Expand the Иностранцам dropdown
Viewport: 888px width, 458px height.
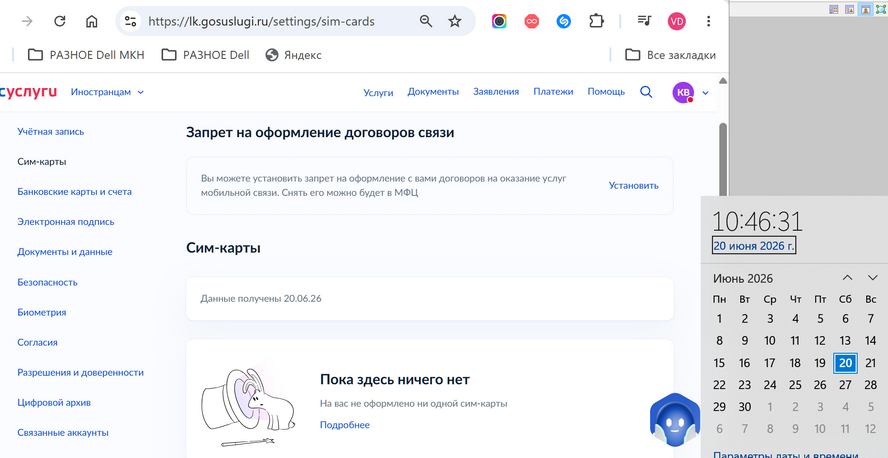[x=107, y=92]
